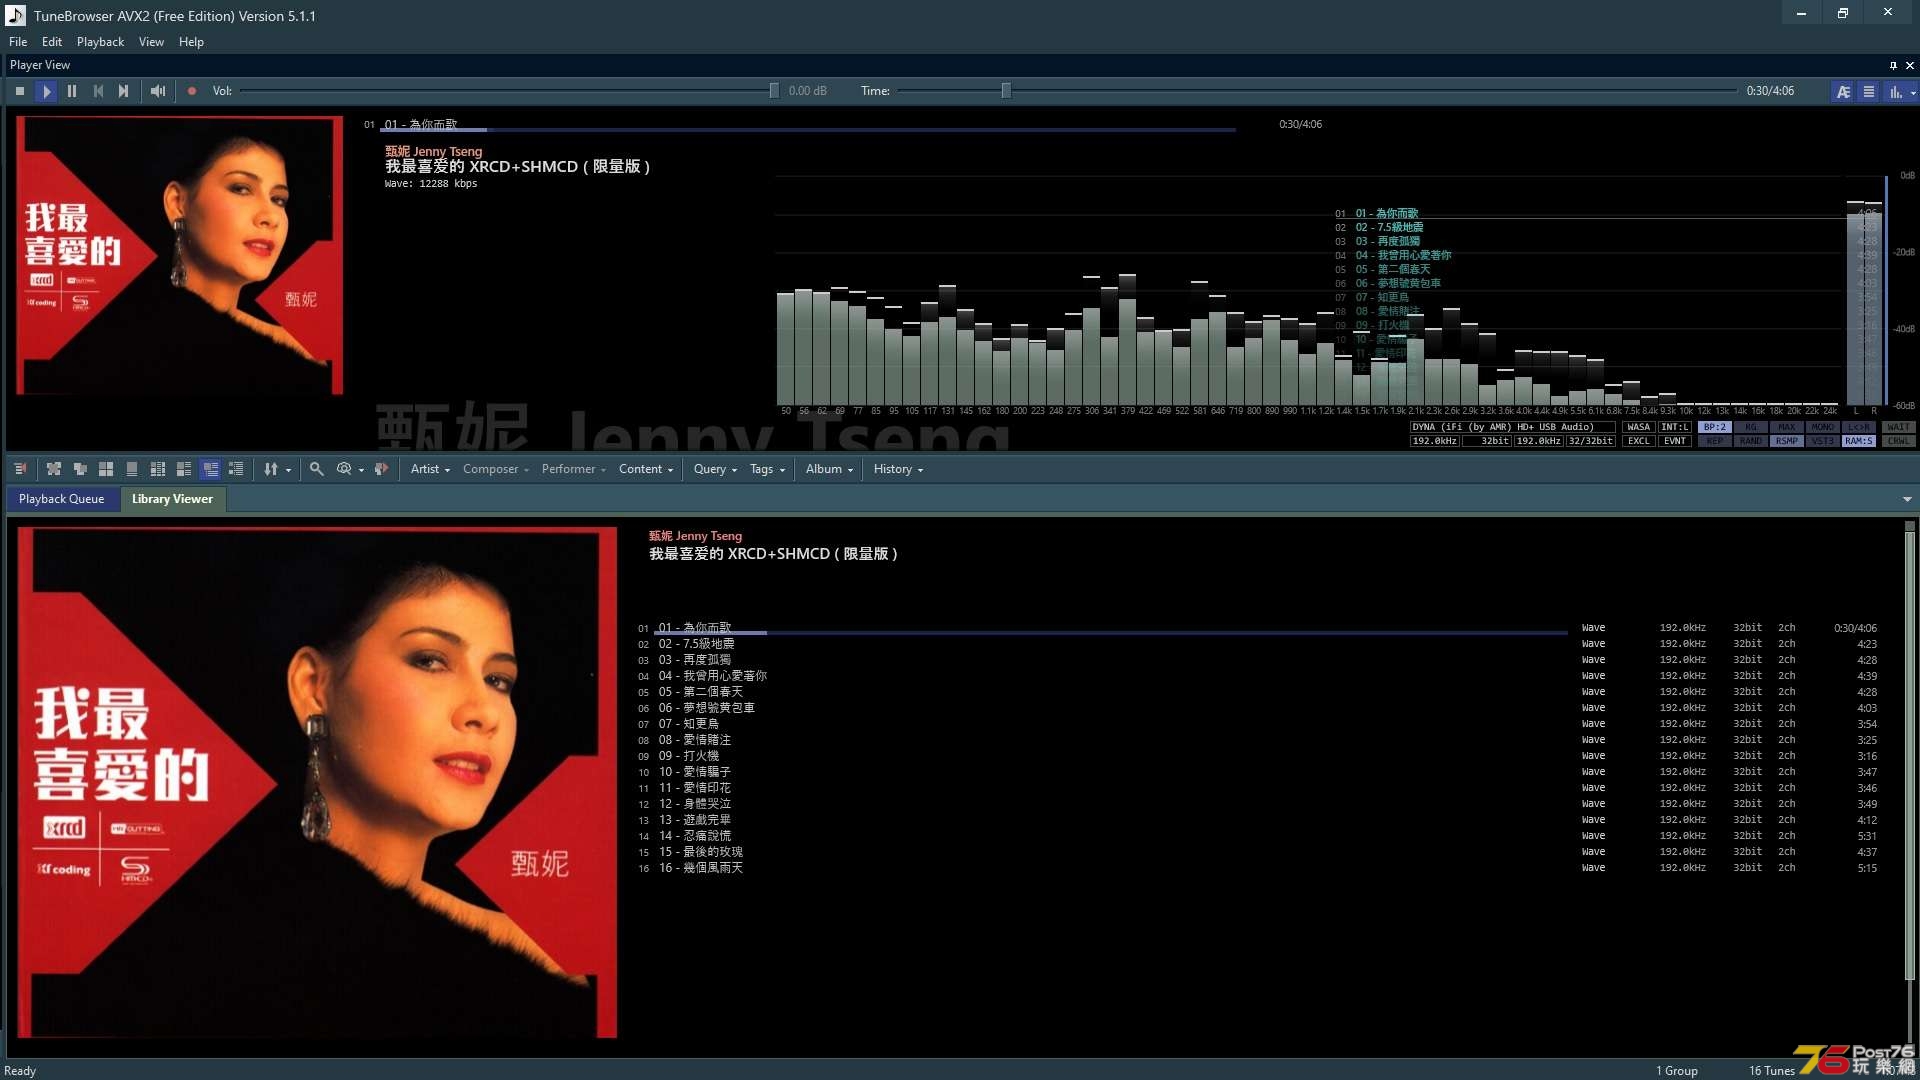This screenshot has width=1920, height=1080.
Task: Open the Composer dropdown
Action: (496, 469)
